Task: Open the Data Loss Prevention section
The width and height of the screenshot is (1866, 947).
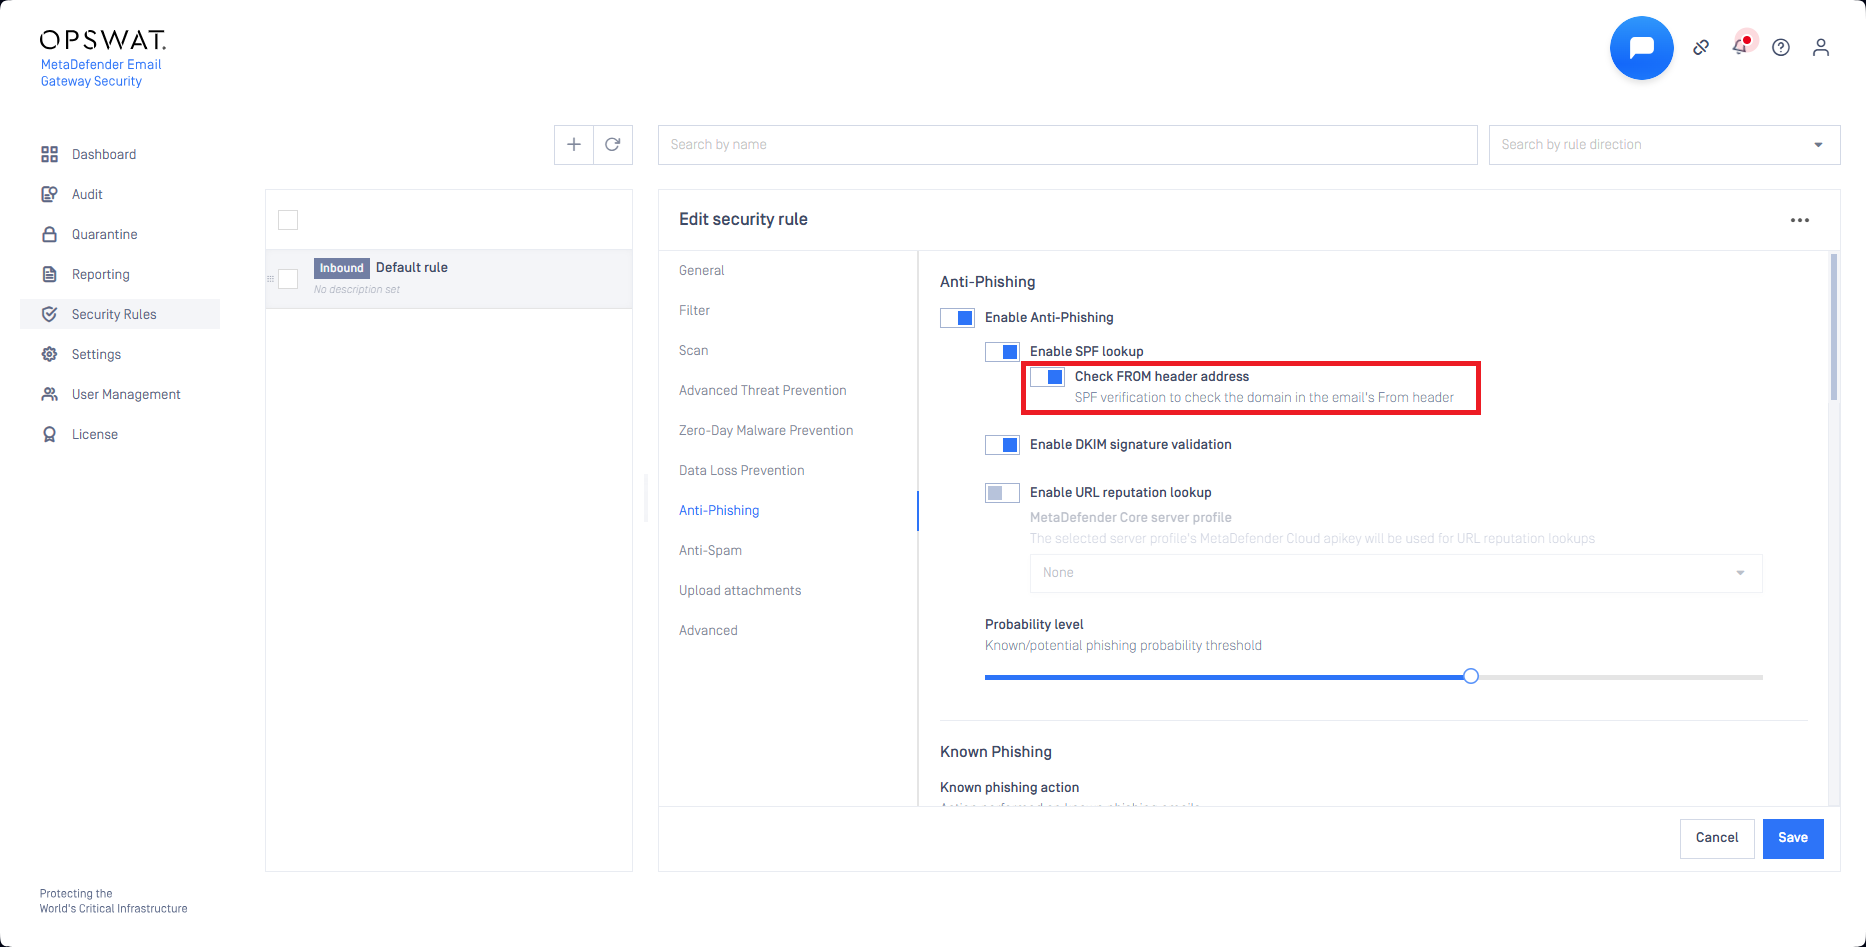Action: click(x=741, y=470)
